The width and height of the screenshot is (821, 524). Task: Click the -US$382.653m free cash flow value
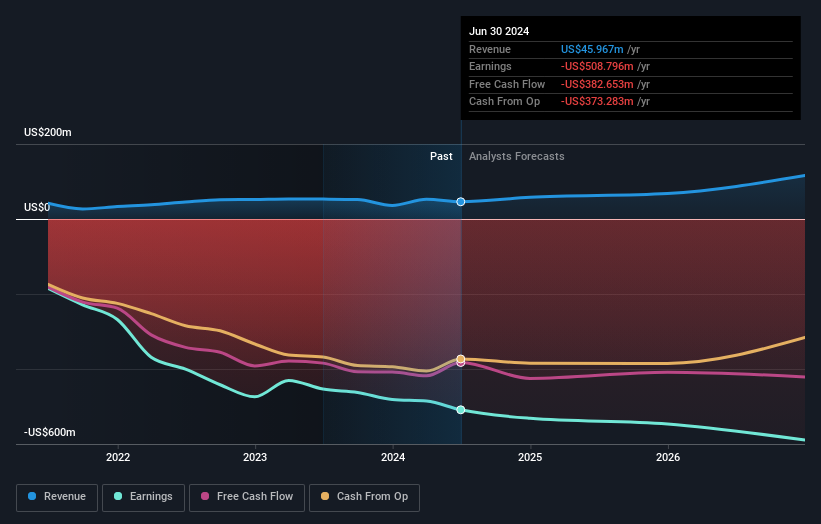[597, 84]
